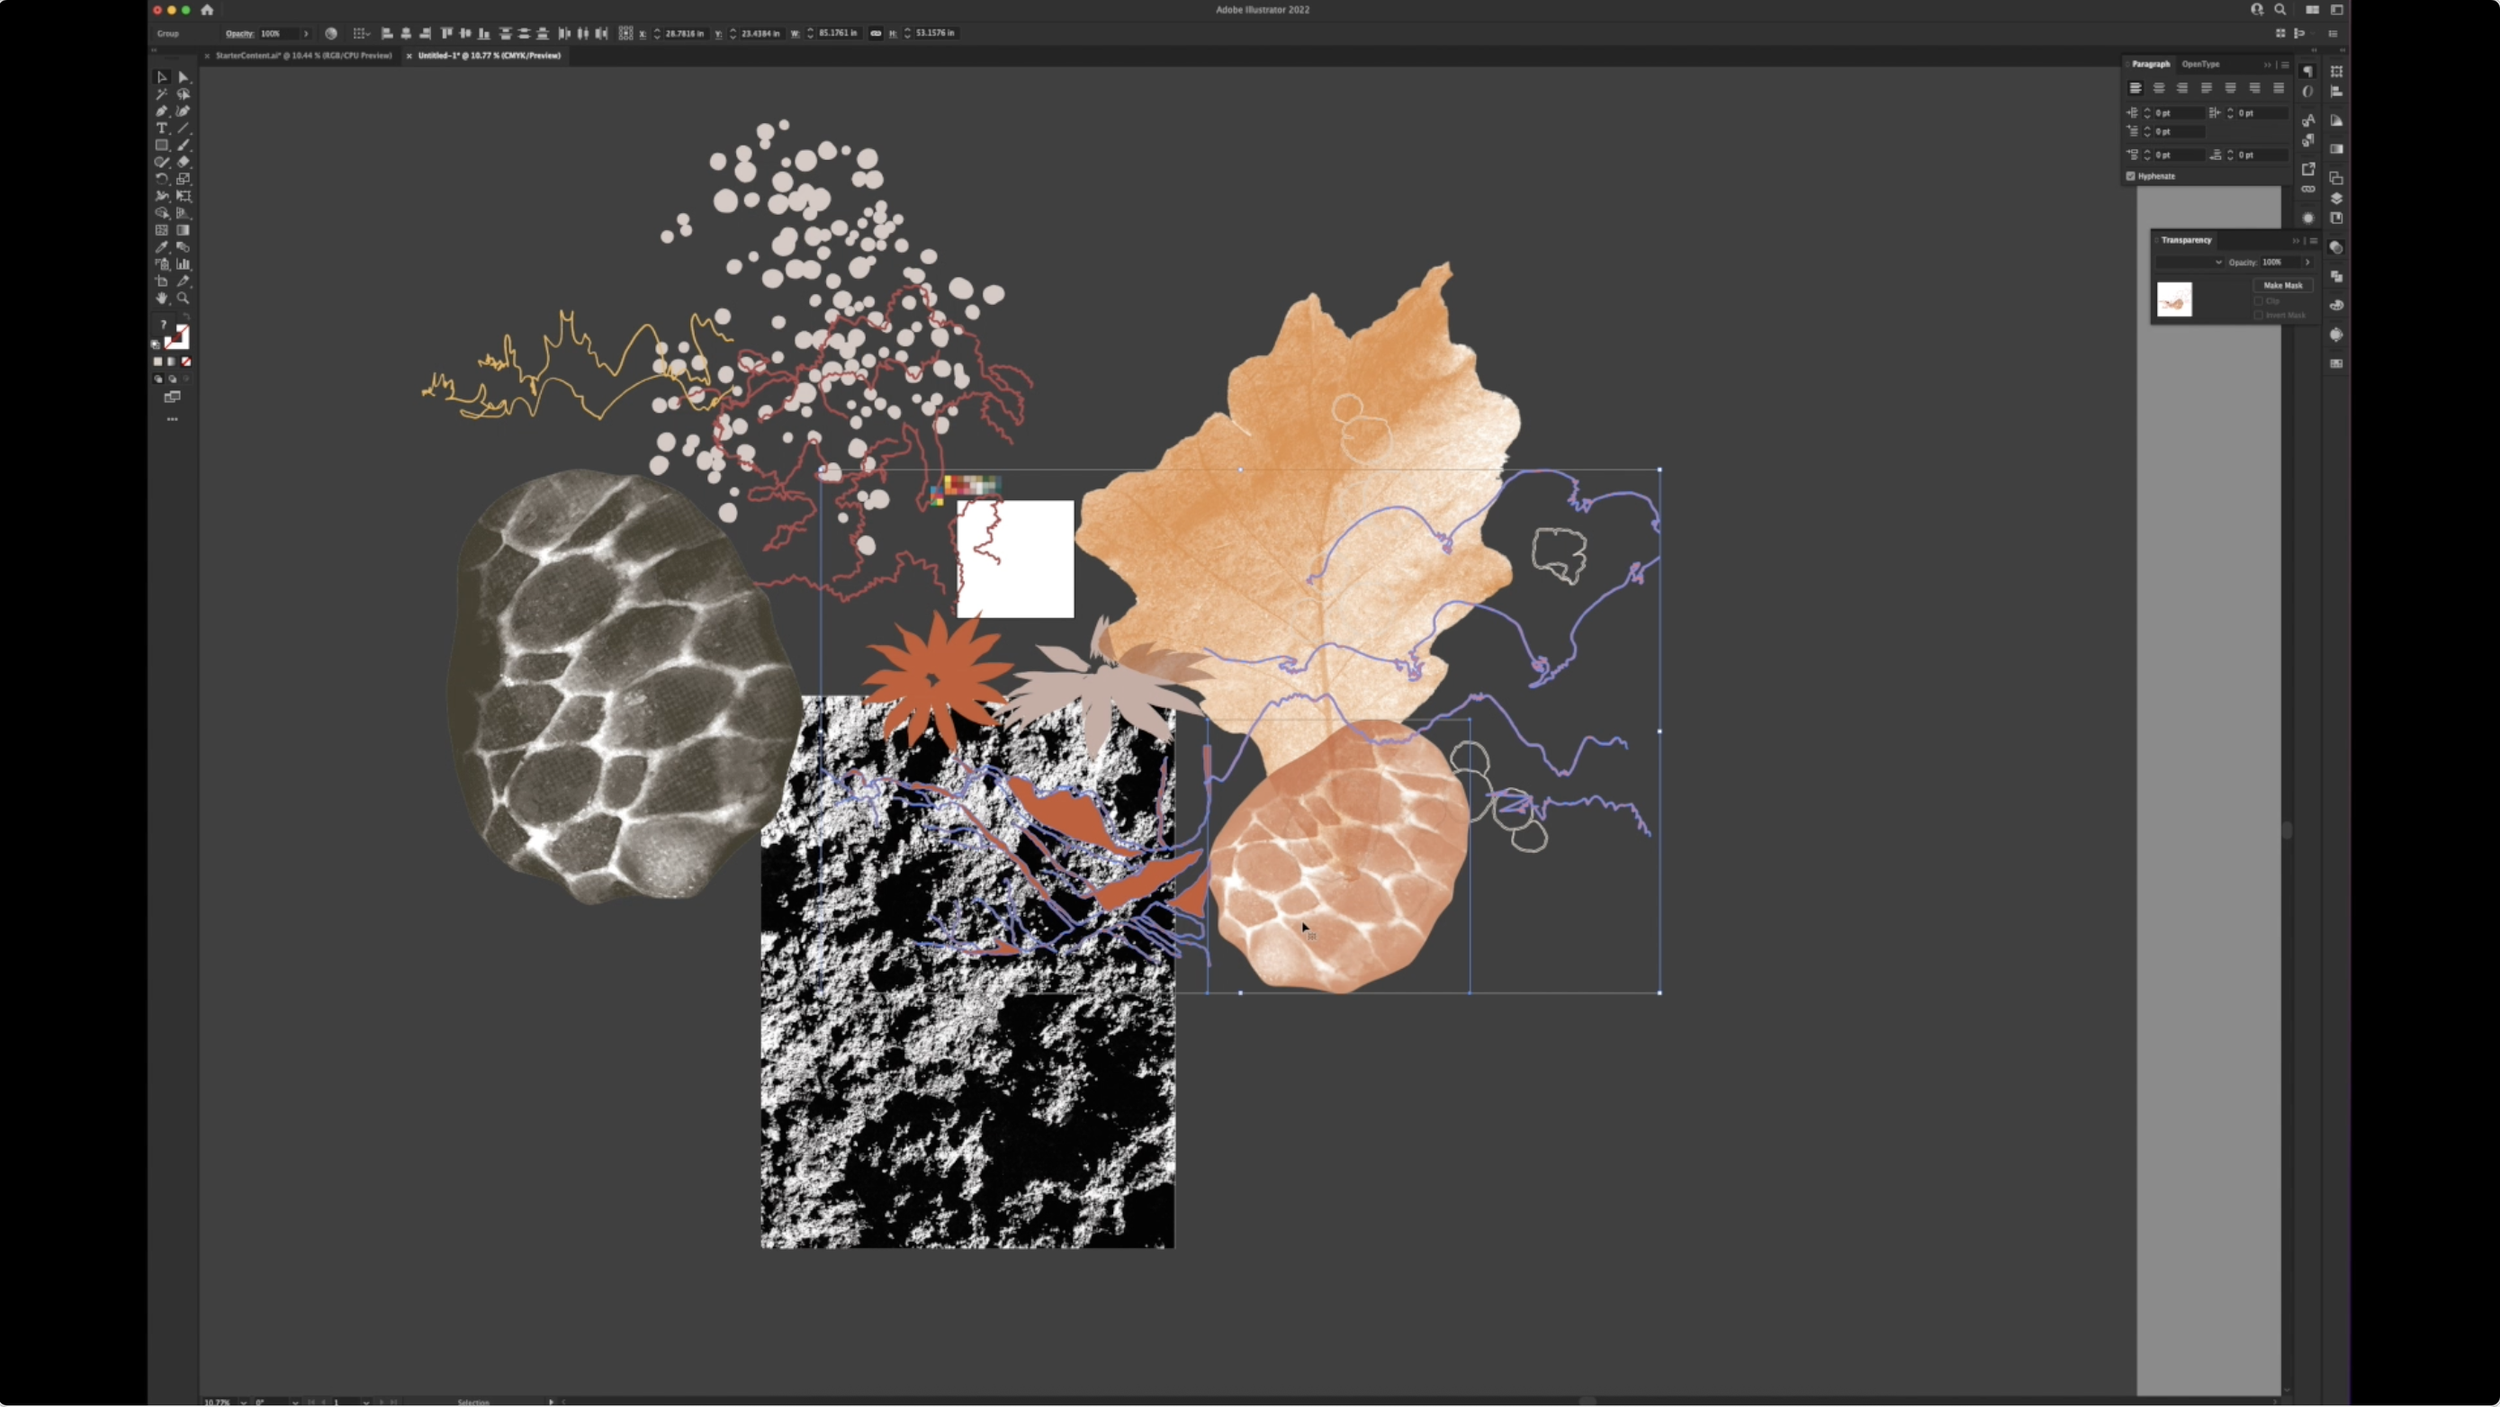Select the Shaper tool
Image resolution: width=2500 pixels, height=1407 pixels.
coord(162,162)
